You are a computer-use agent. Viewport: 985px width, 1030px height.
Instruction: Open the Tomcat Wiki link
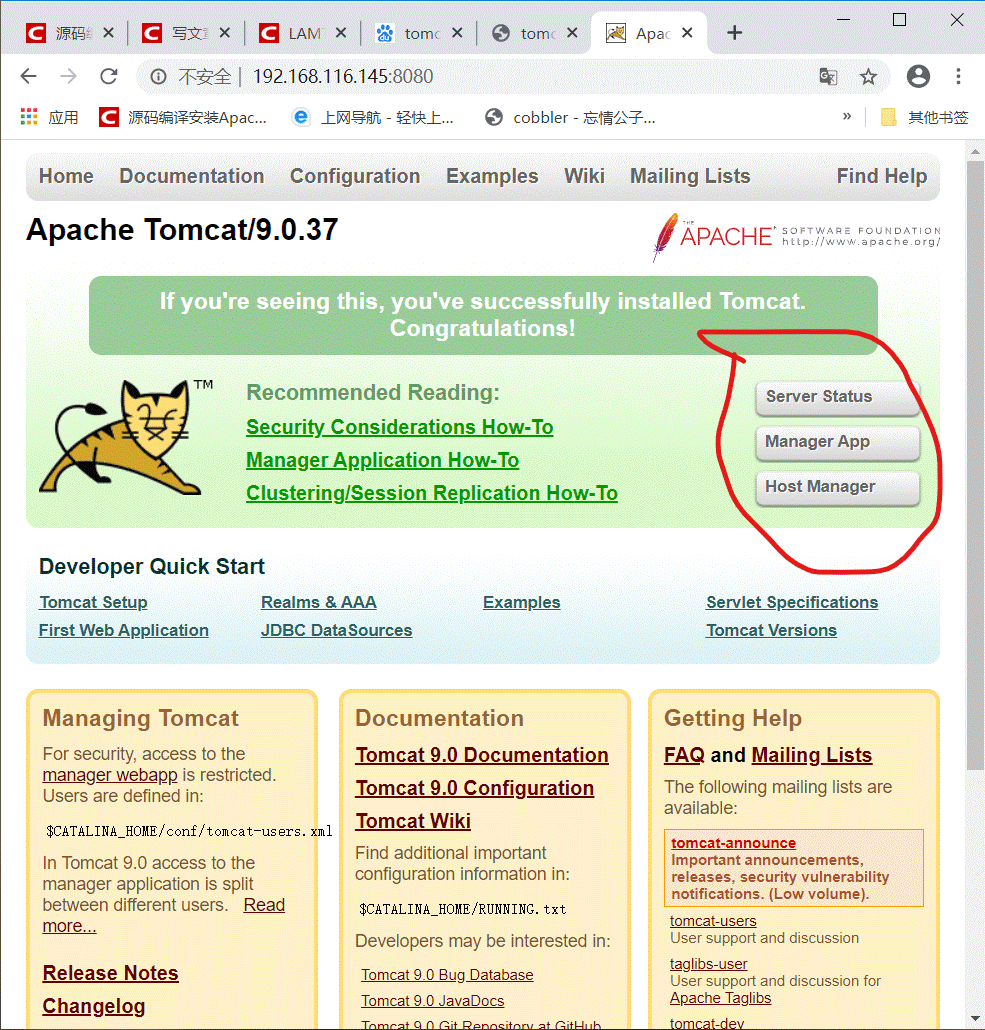point(413,821)
